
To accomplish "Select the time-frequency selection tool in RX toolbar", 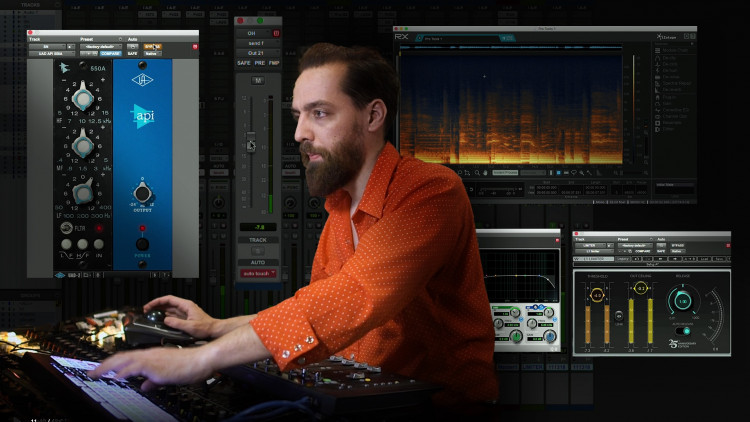I will click(559, 173).
